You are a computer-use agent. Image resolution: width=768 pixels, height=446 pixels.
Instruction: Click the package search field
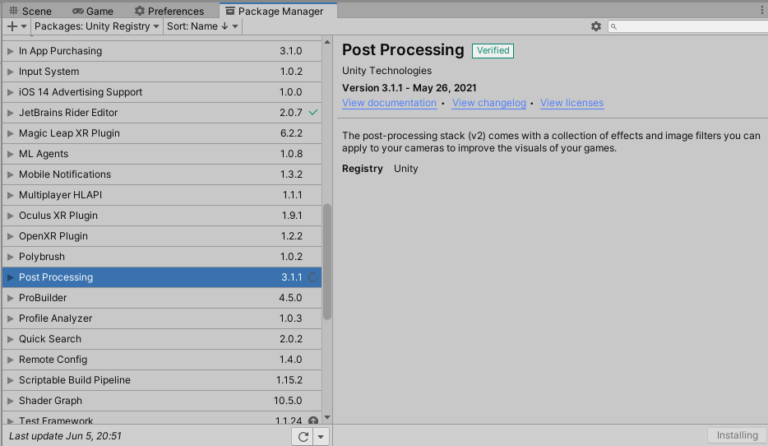click(x=686, y=27)
